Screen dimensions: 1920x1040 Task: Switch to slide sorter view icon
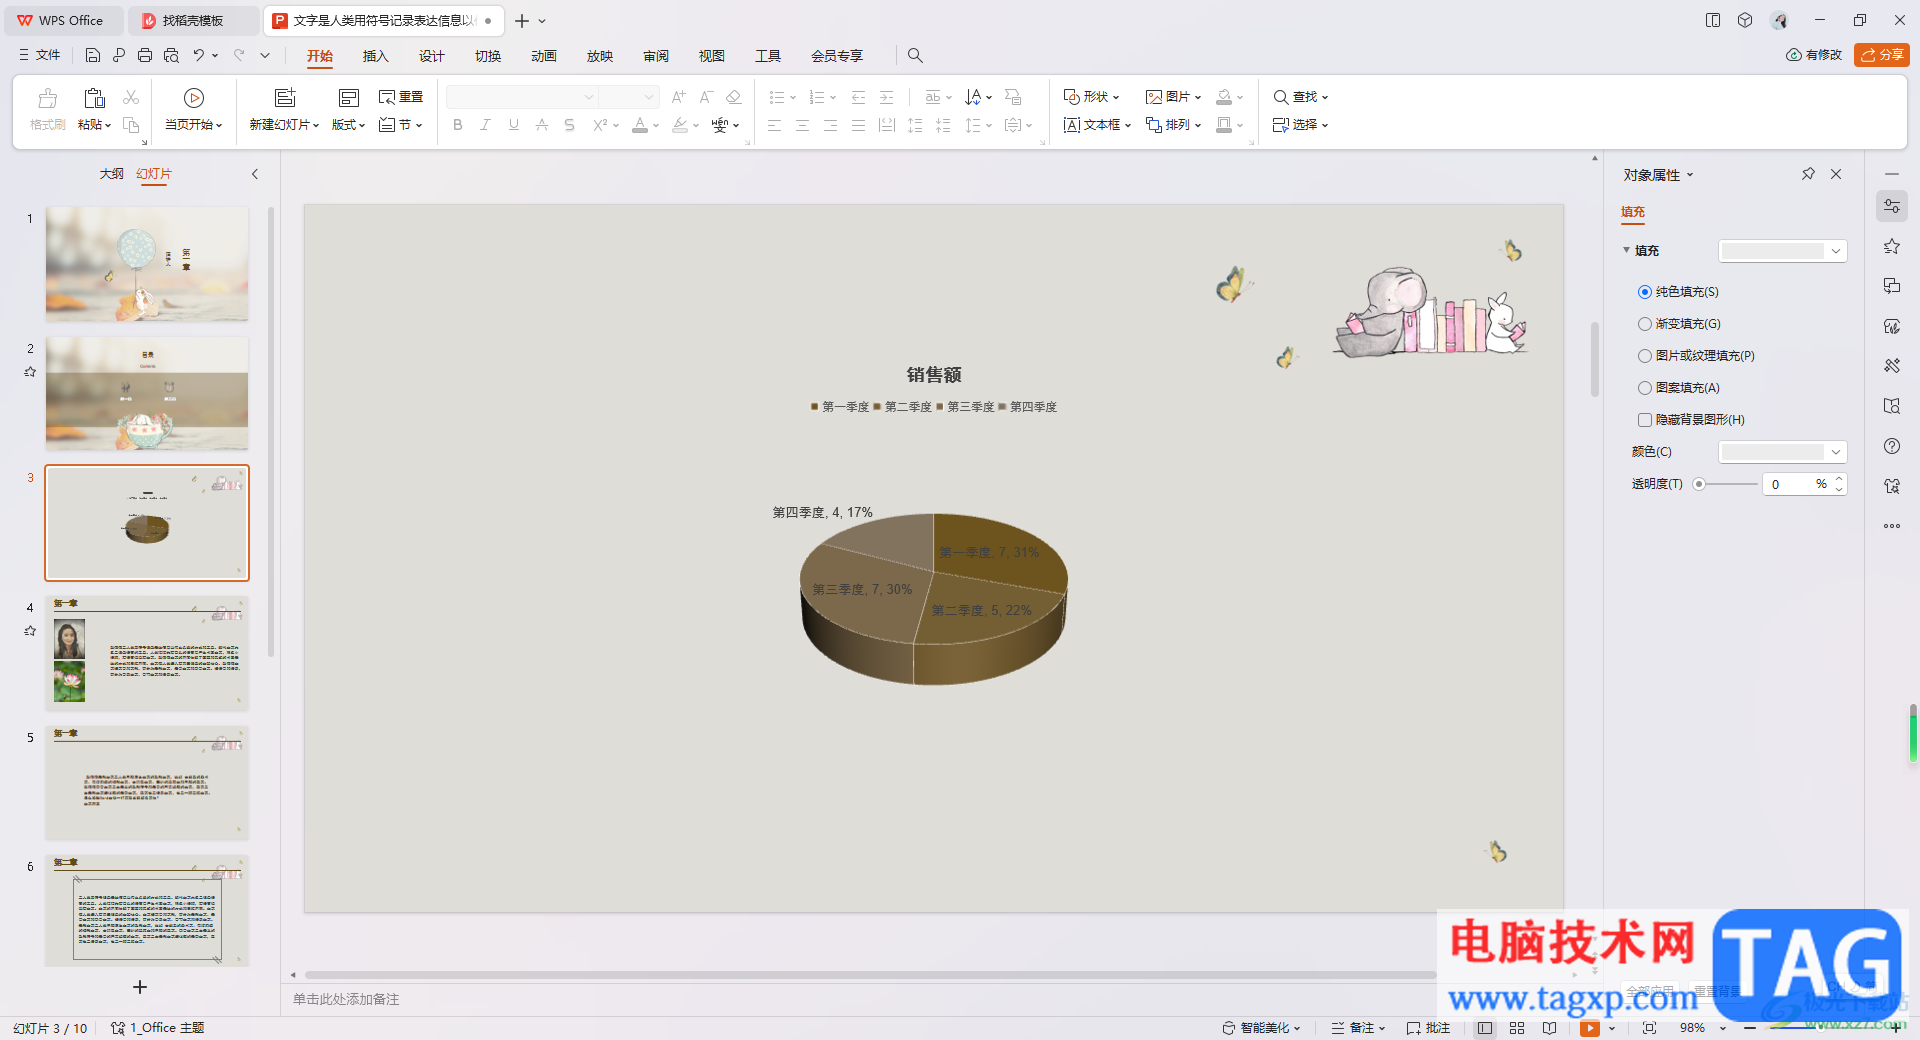(1517, 1028)
